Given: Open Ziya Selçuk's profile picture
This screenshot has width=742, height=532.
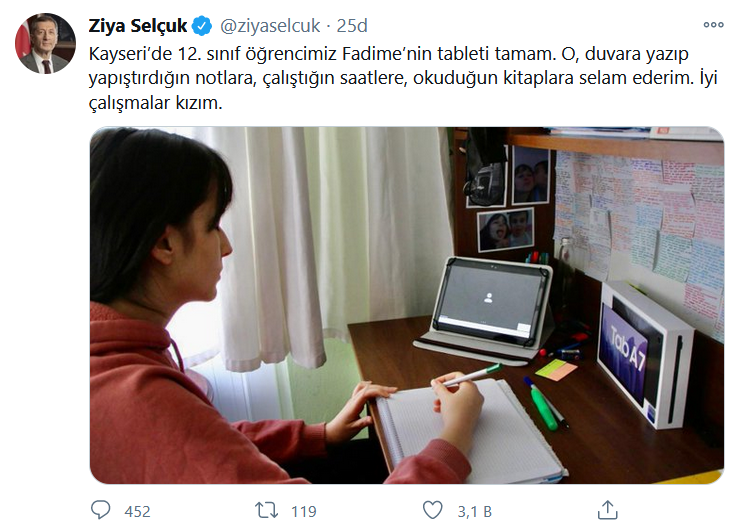Looking at the screenshot, I should pyautogui.click(x=45, y=44).
